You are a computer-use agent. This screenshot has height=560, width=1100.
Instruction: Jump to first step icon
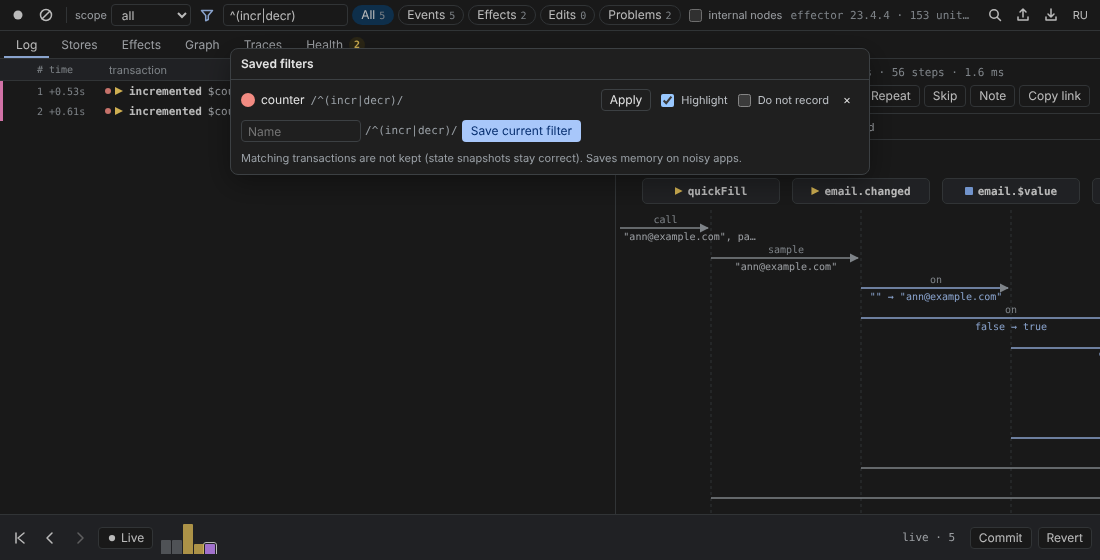click(x=20, y=538)
